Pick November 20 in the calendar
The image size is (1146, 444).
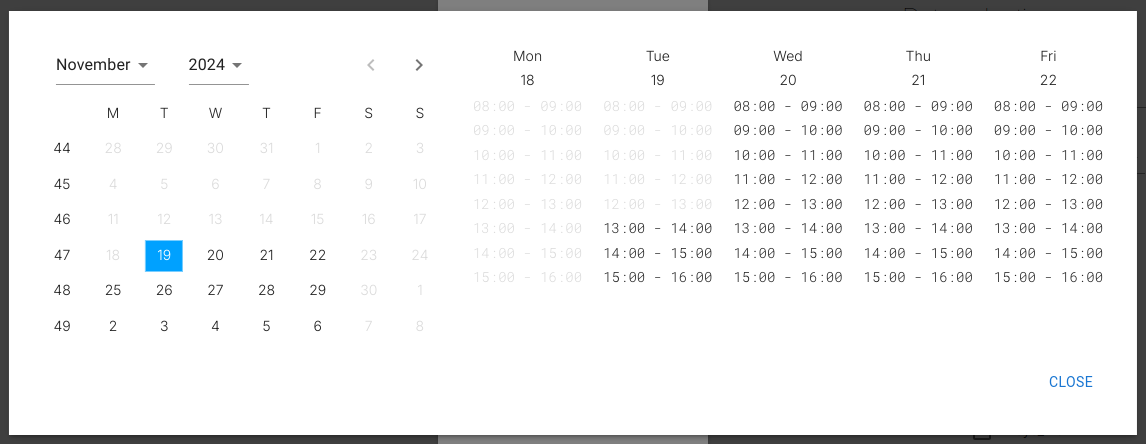215,255
